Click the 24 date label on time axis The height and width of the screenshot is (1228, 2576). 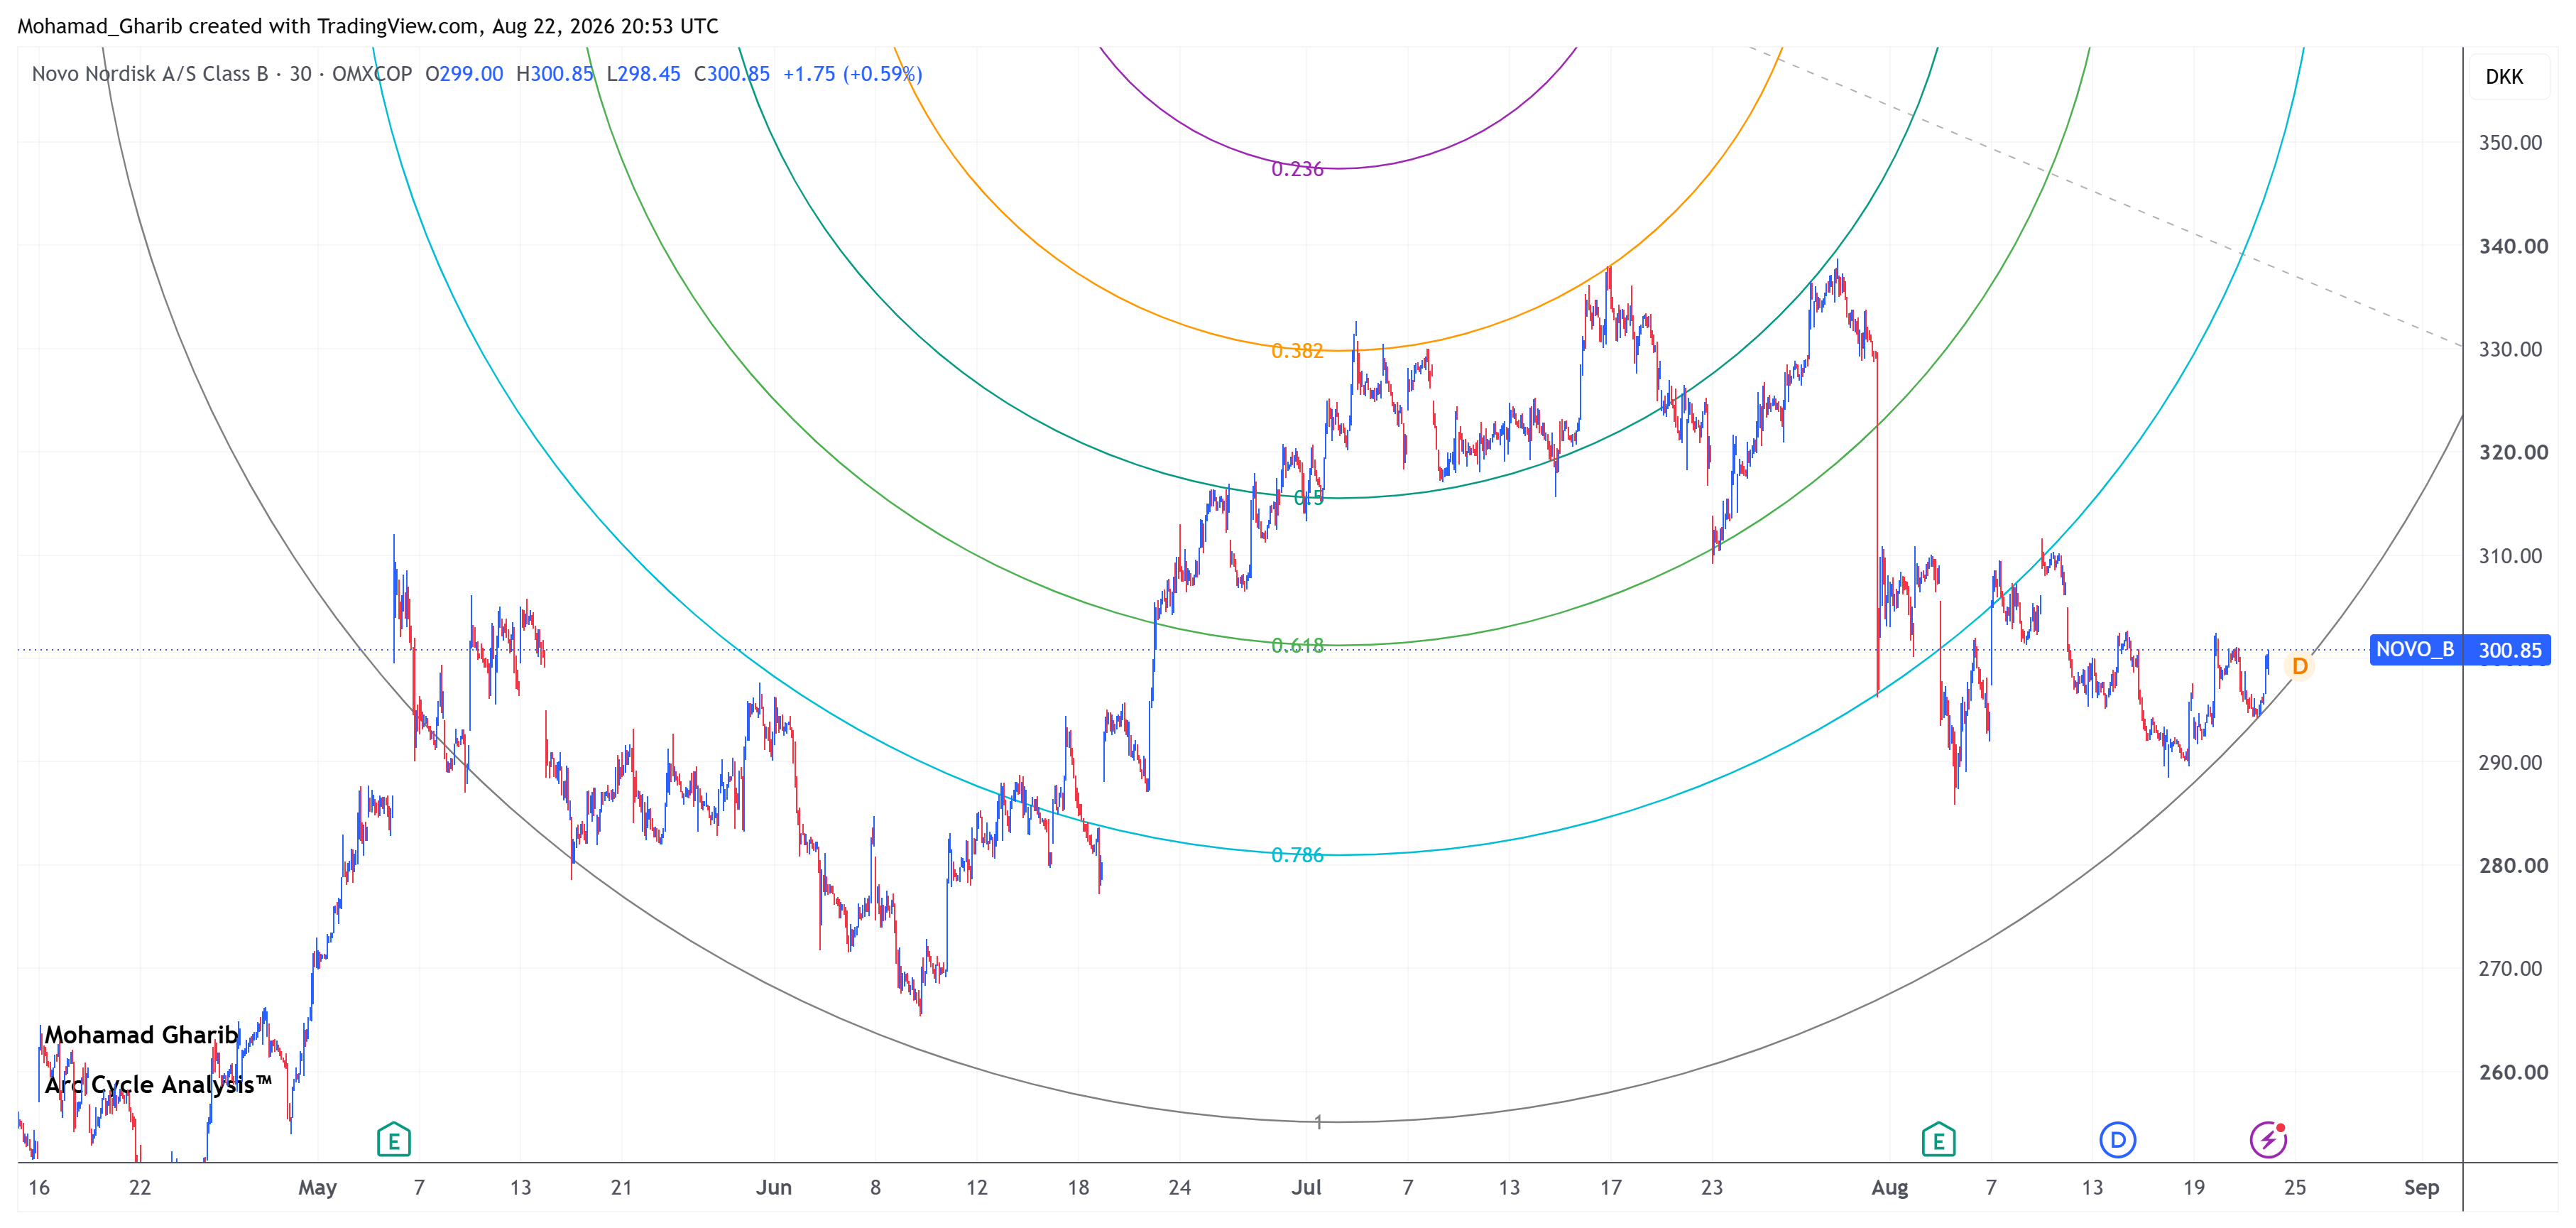click(1179, 1188)
